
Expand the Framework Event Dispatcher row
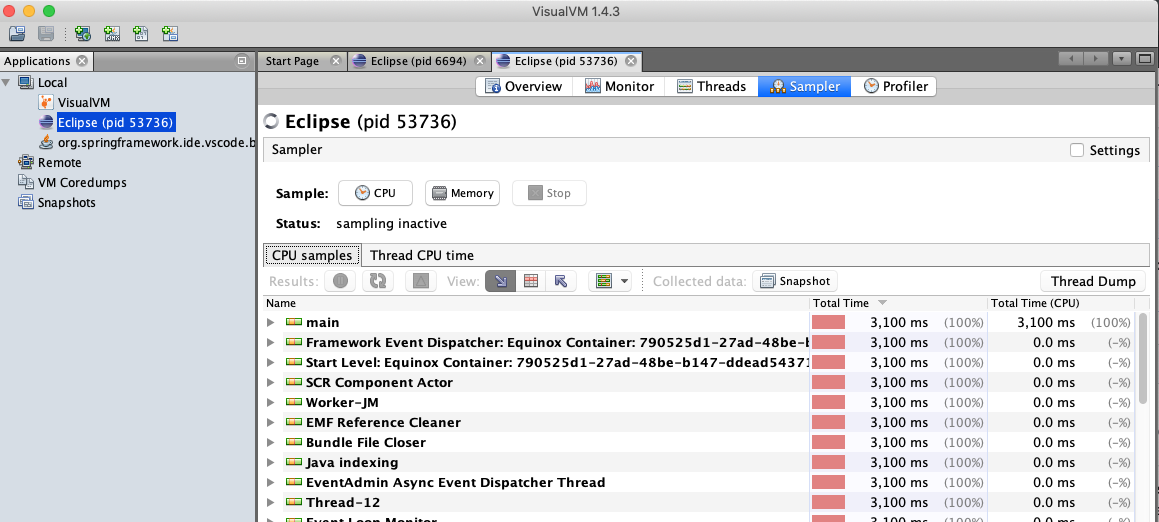click(271, 342)
